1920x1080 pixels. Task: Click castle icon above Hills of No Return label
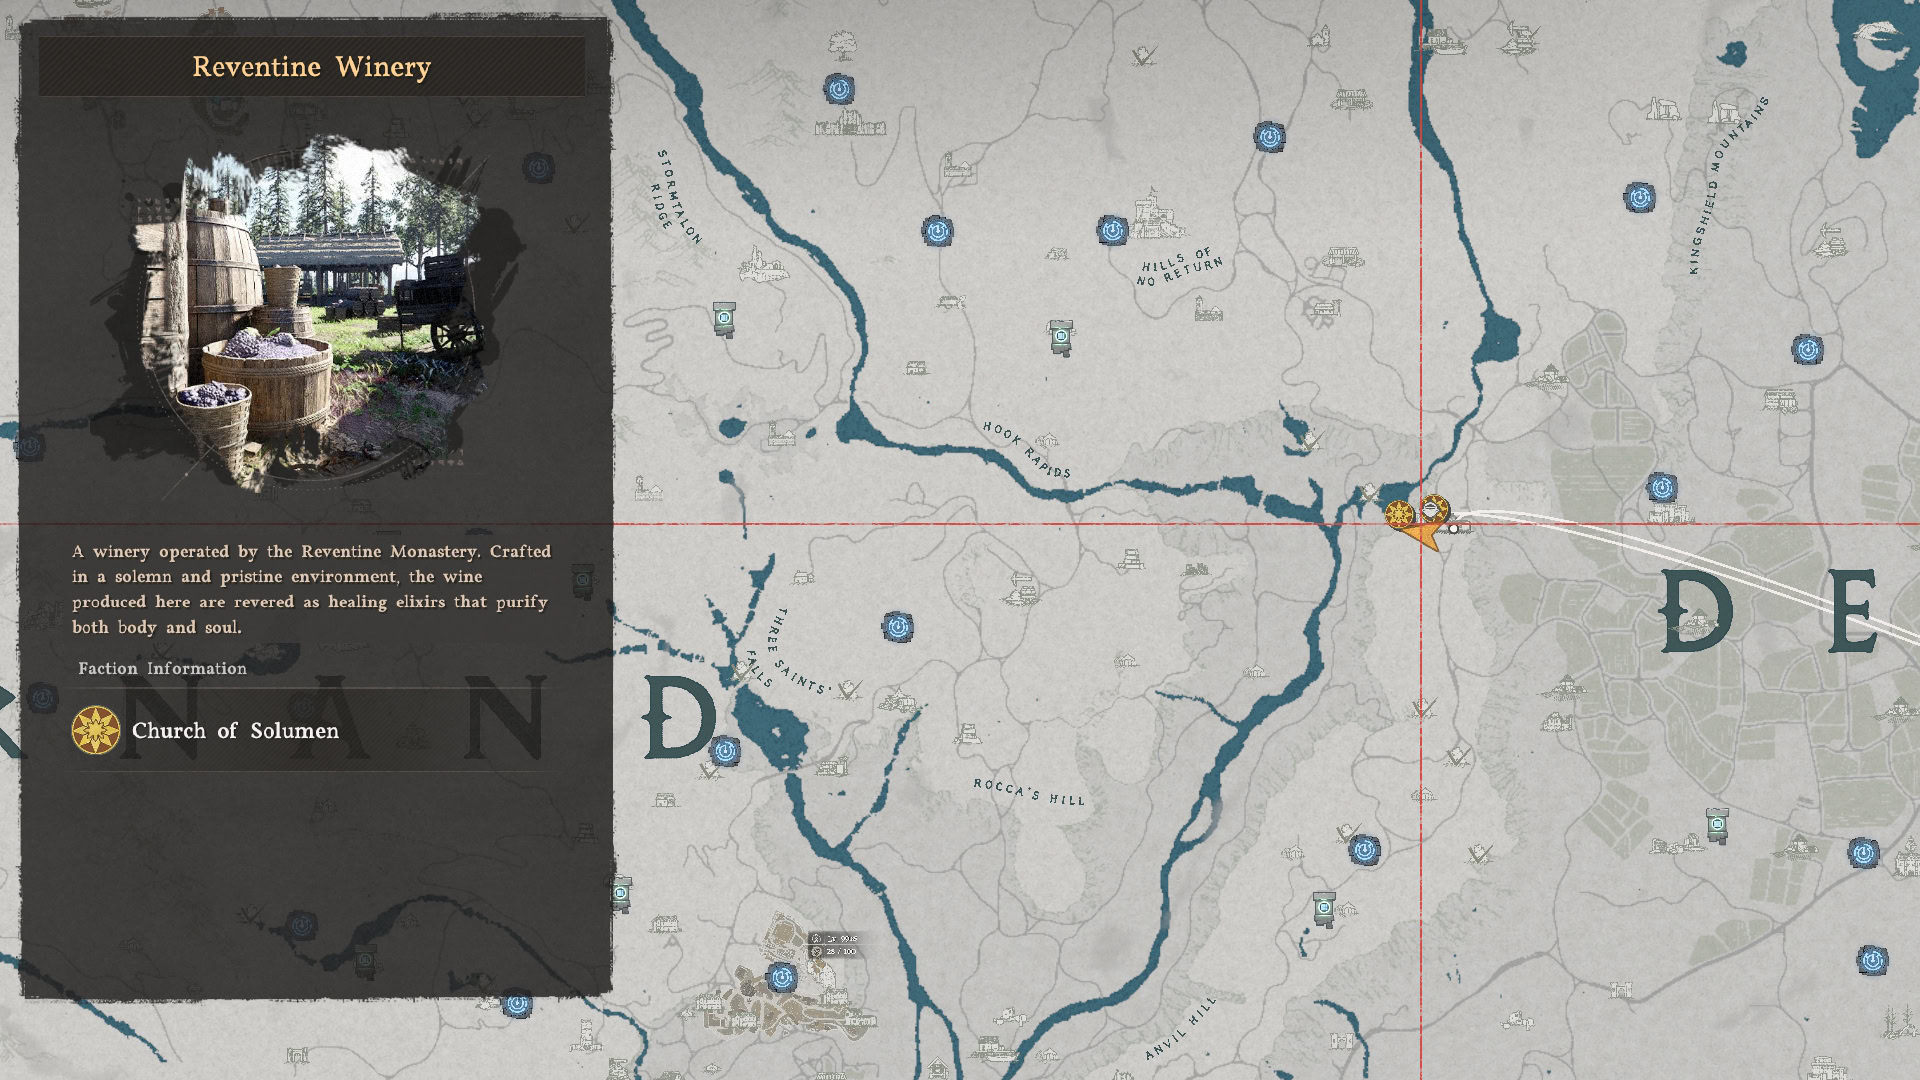click(x=1158, y=215)
